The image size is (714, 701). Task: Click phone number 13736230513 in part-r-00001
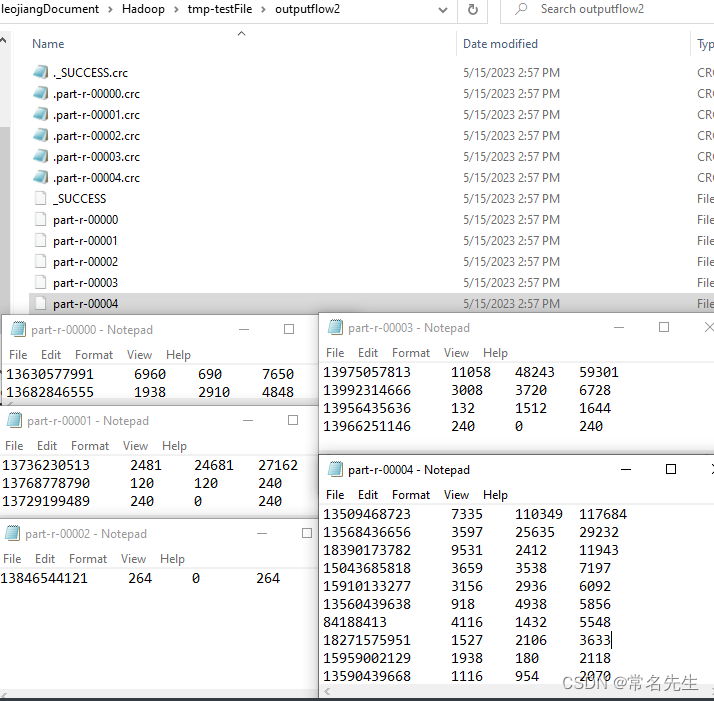pyautogui.click(x=46, y=465)
